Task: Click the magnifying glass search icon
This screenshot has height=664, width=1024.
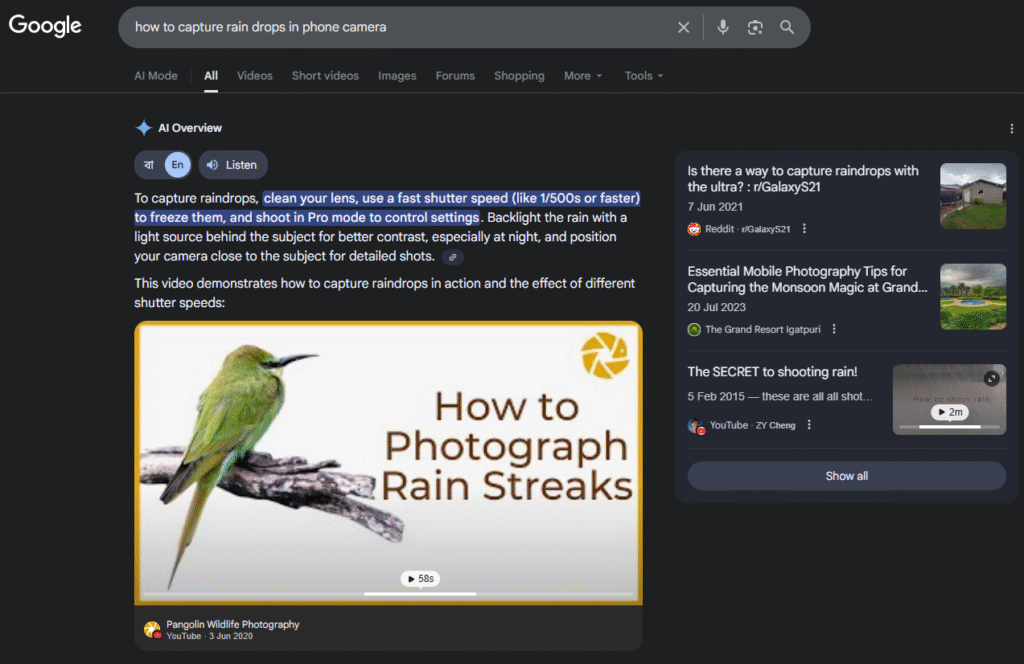Action: pyautogui.click(x=787, y=28)
